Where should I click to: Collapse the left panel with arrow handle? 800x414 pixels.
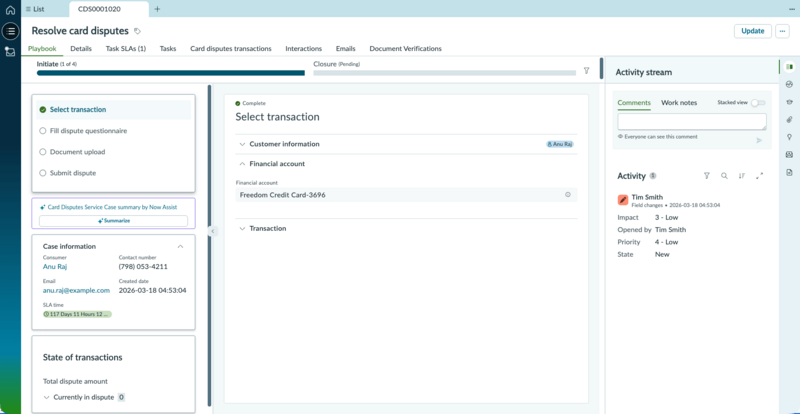(213, 231)
